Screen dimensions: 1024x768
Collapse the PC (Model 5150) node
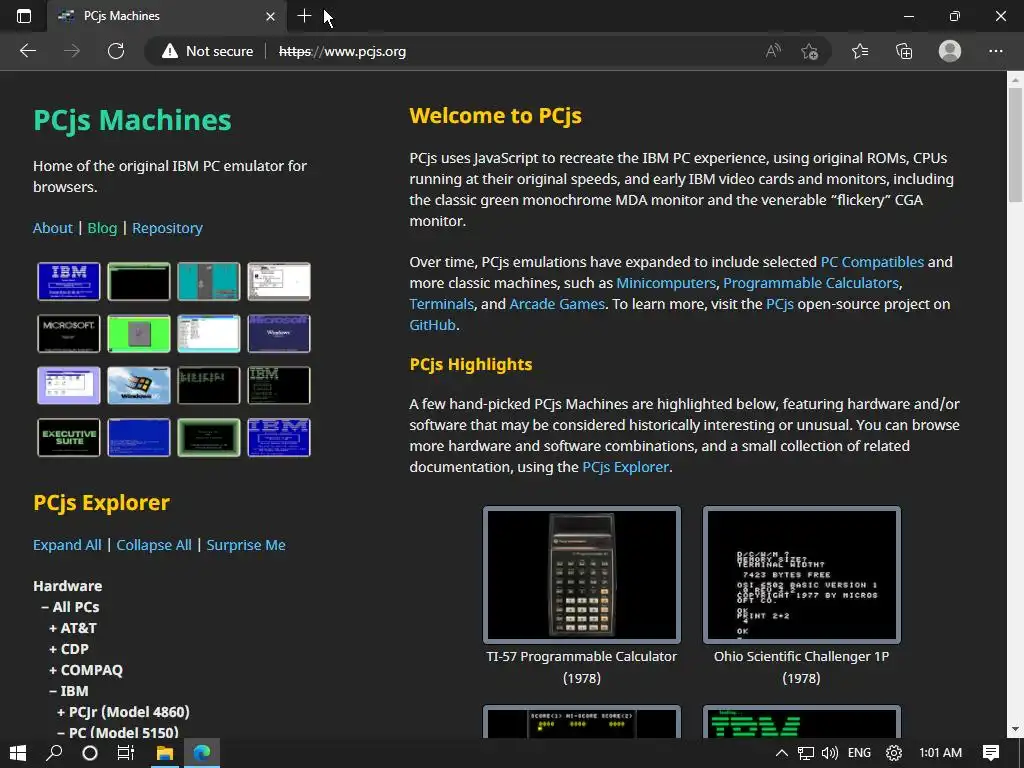click(x=118, y=732)
